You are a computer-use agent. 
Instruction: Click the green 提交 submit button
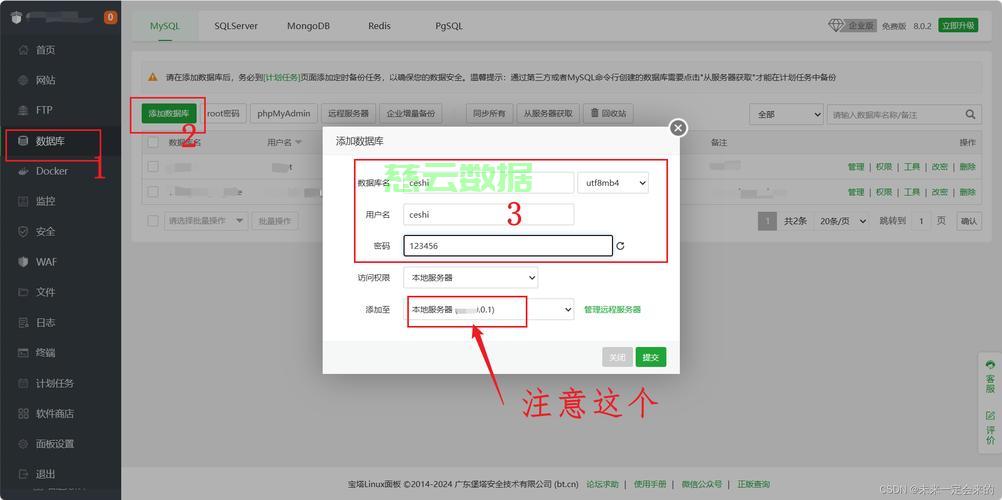[x=650, y=357]
